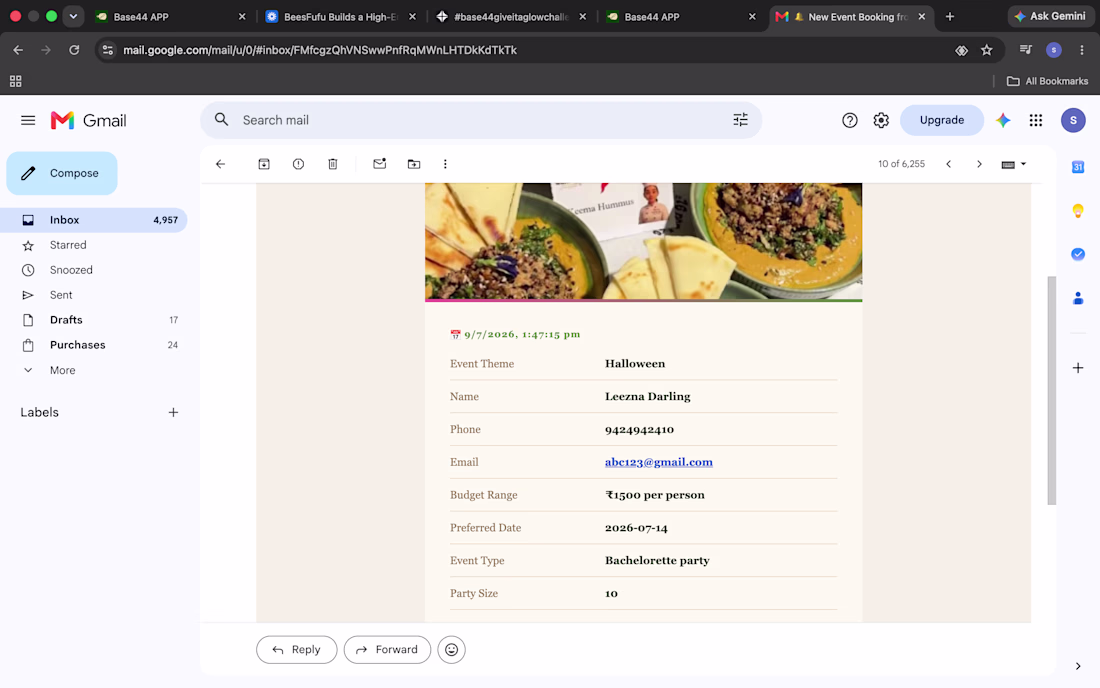
Task: Delete this email with trash icon
Action: click(x=333, y=164)
